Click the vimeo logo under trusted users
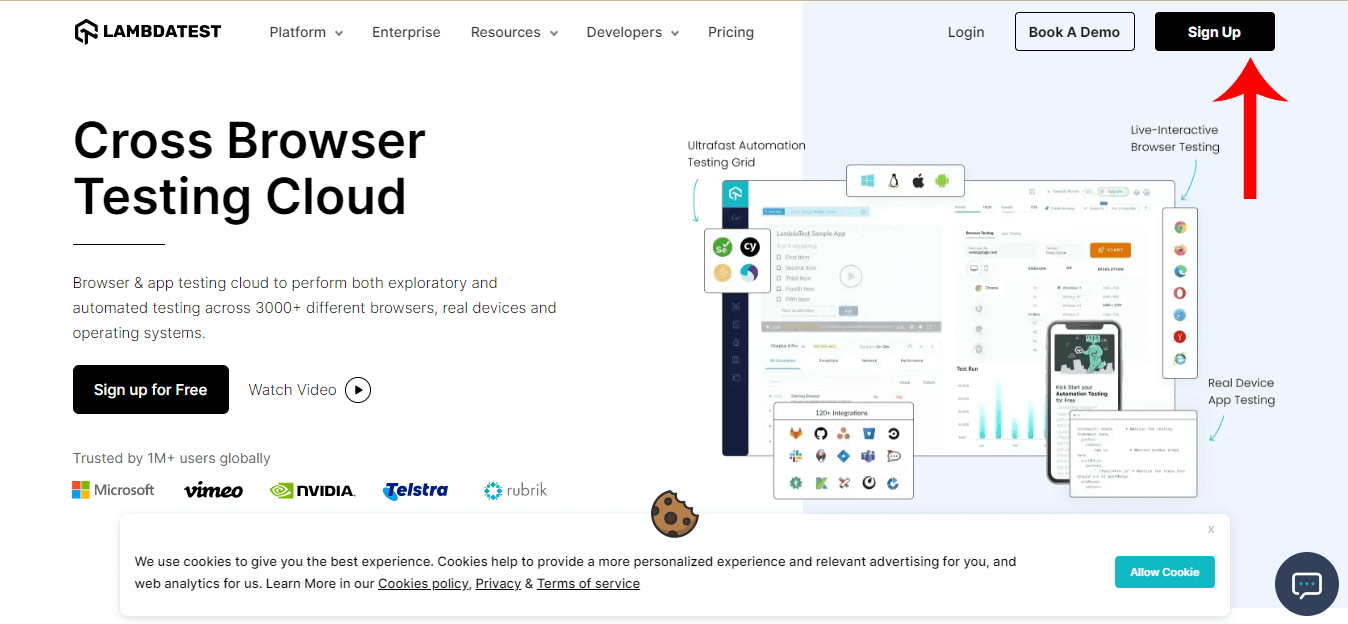This screenshot has width=1348, height=624. click(213, 490)
